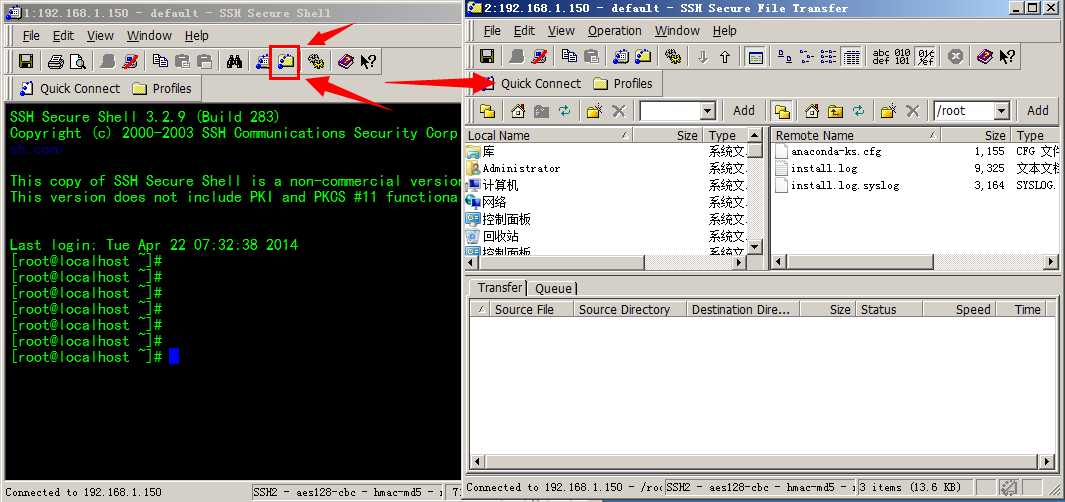The width and height of the screenshot is (1065, 502).
Task: Open the /root remote path dropdown
Action: 1002,111
